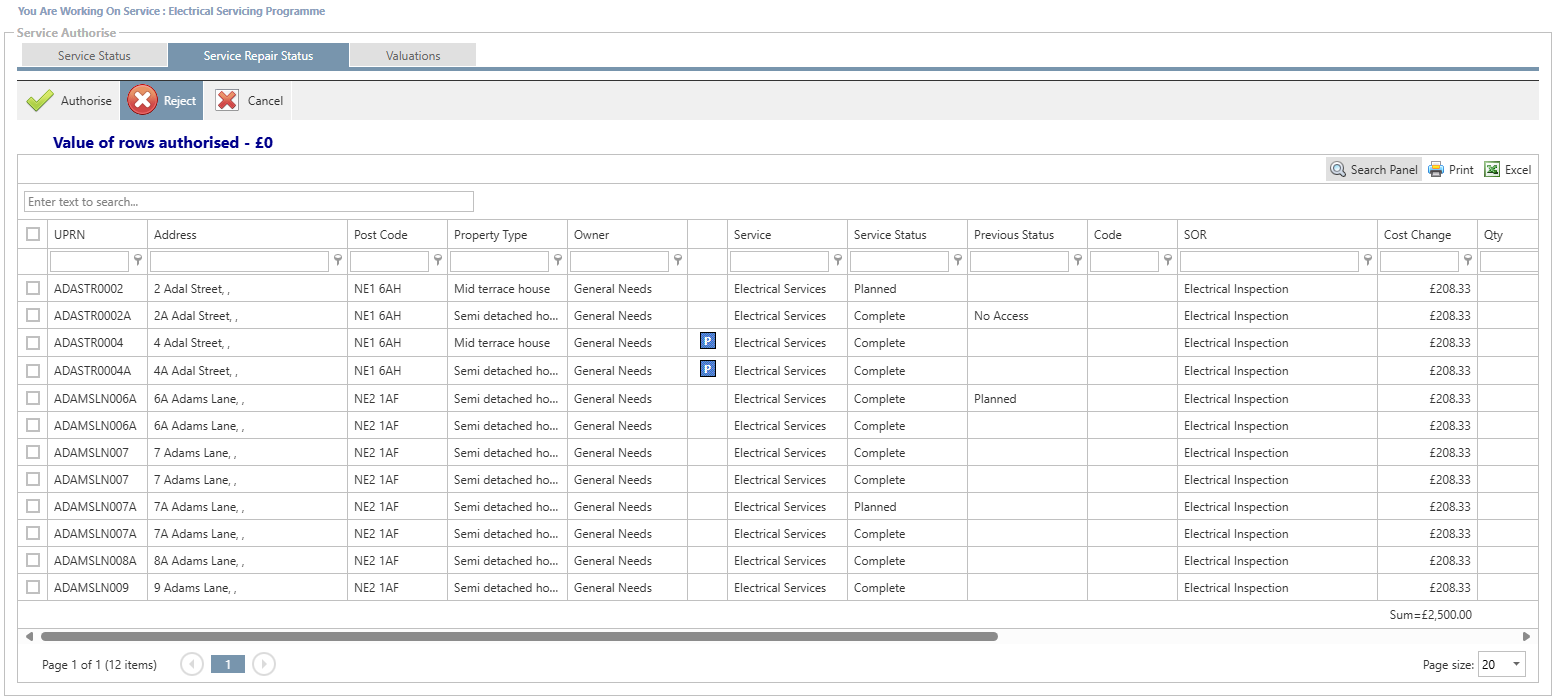1557x699 pixels.
Task: Tick checkbox for ADAMSLN009 row
Action: pyautogui.click(x=33, y=587)
